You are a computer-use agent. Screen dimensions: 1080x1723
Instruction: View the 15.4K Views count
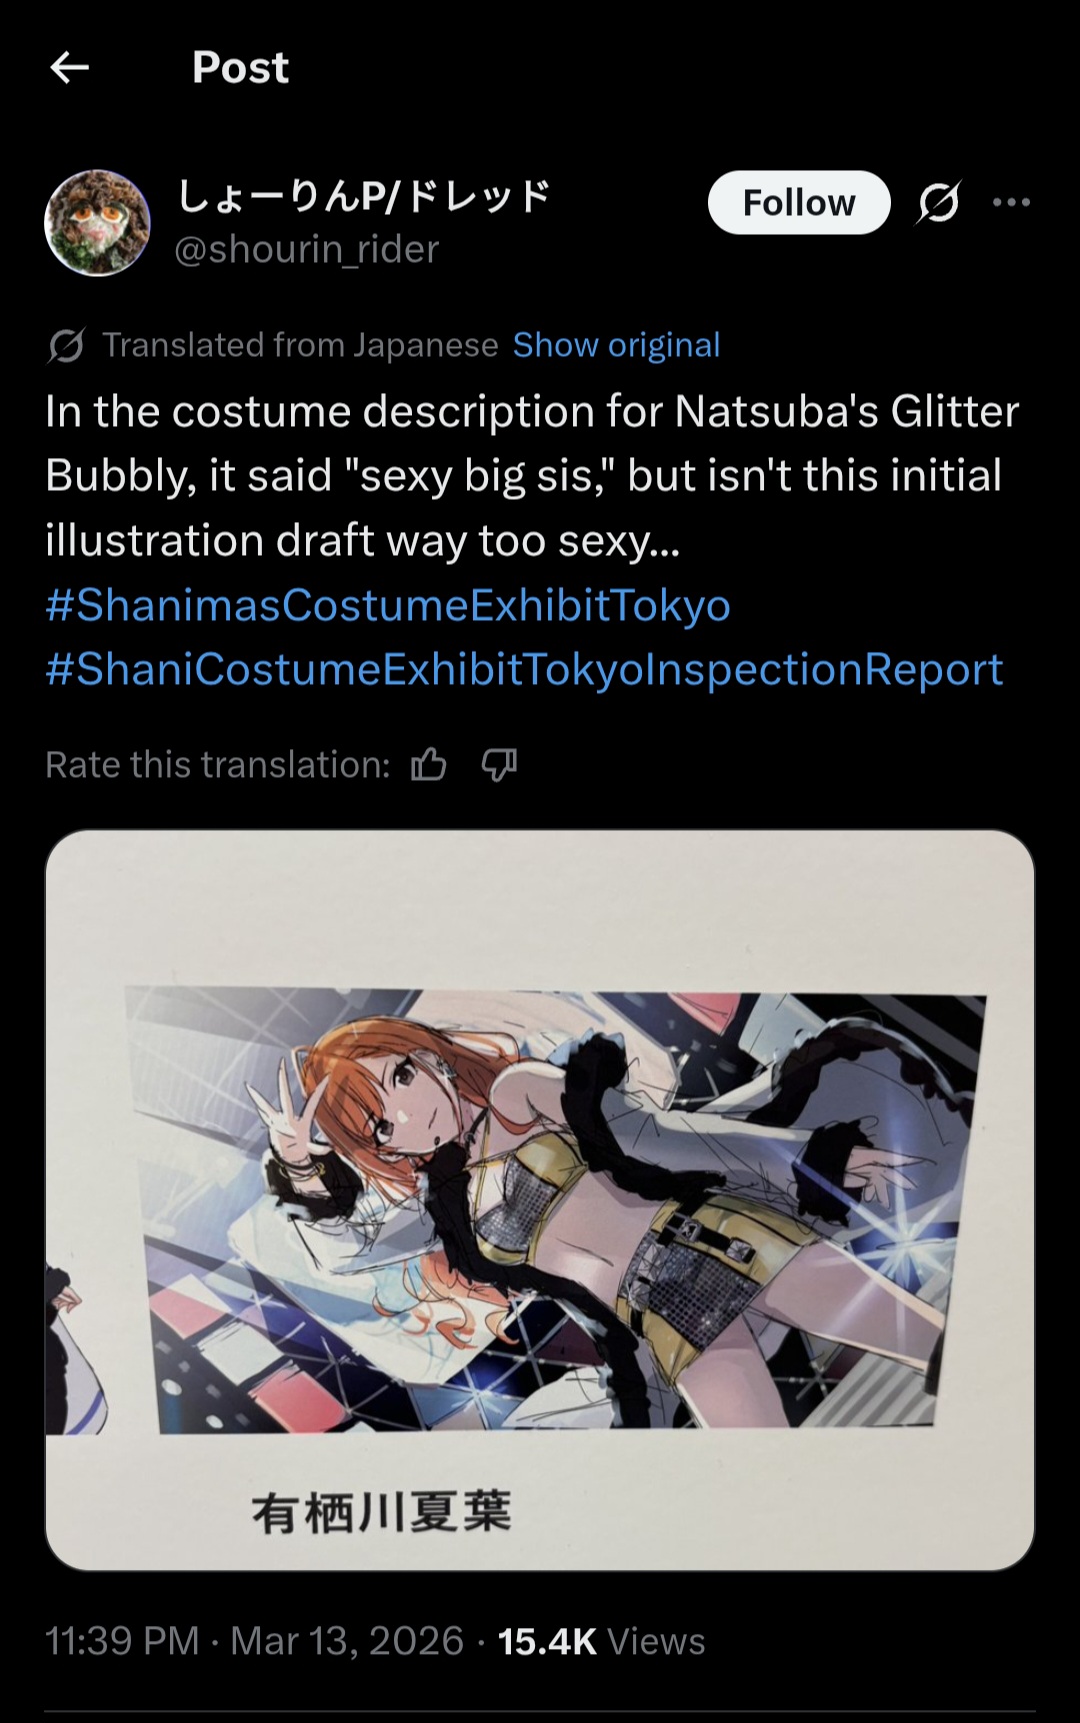[601, 1641]
